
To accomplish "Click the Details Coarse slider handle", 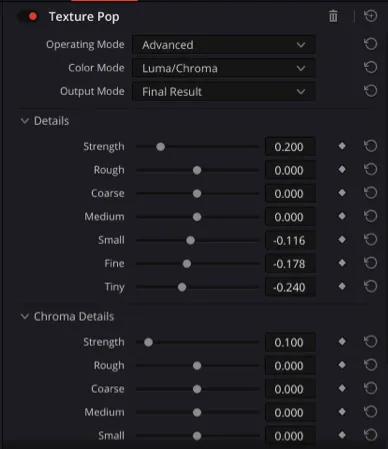I will pos(197,193).
